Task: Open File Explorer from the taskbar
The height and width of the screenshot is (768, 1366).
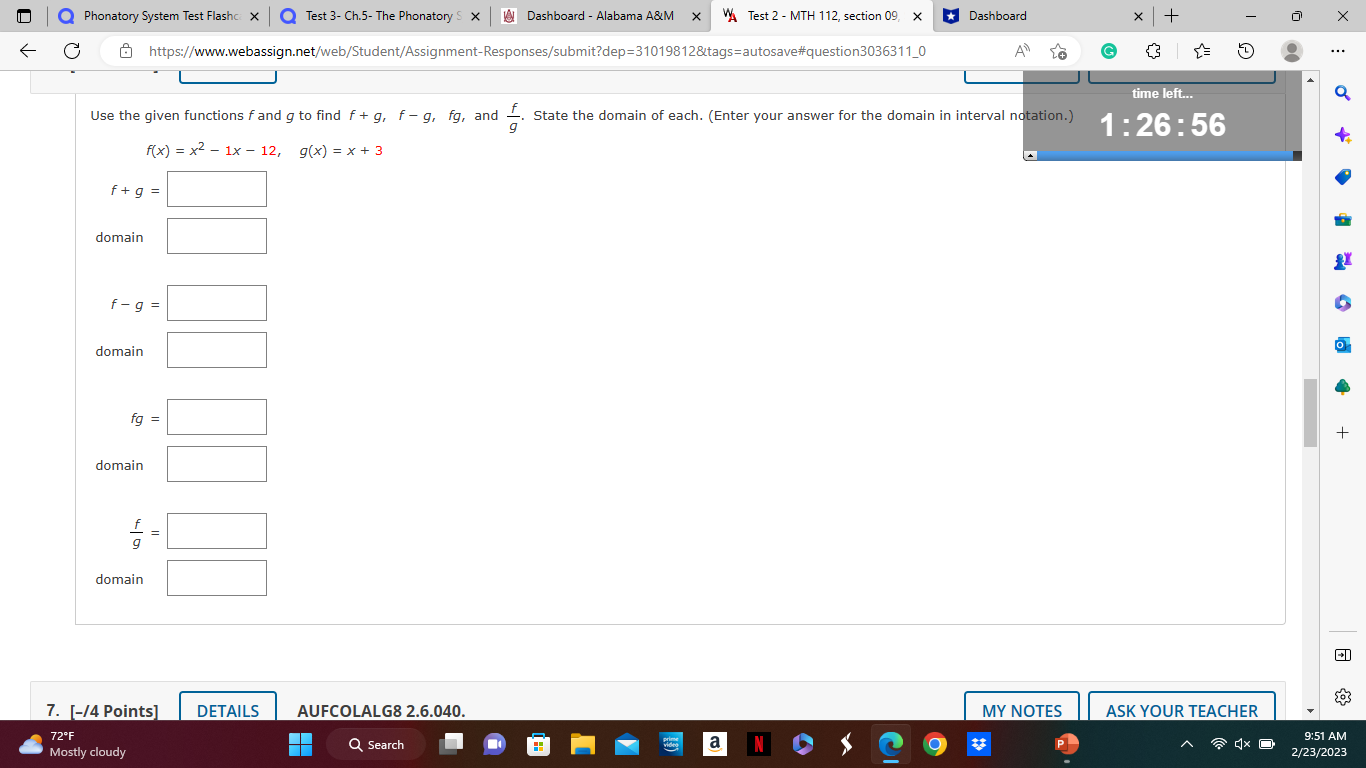Action: (582, 744)
